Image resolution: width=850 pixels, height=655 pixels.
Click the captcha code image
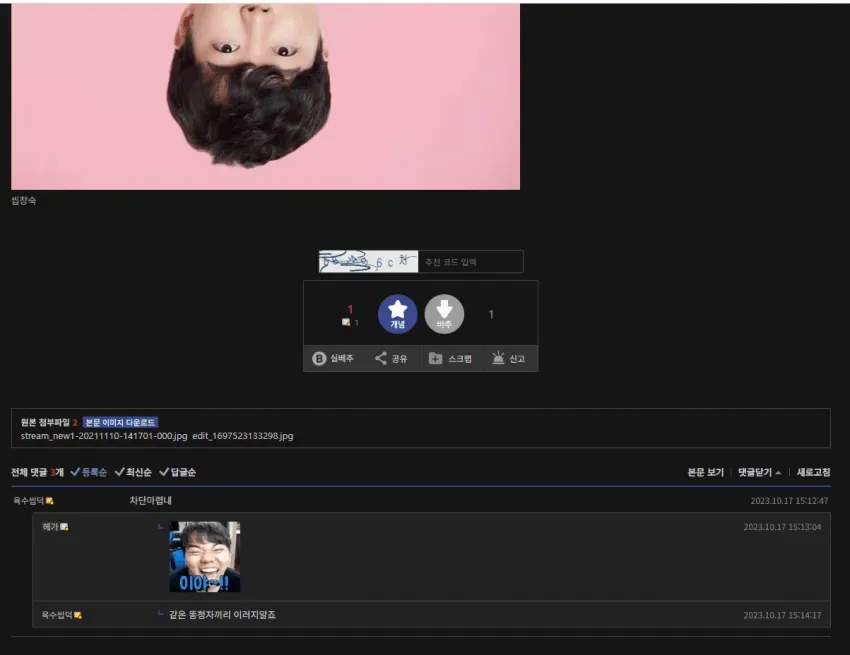(368, 262)
